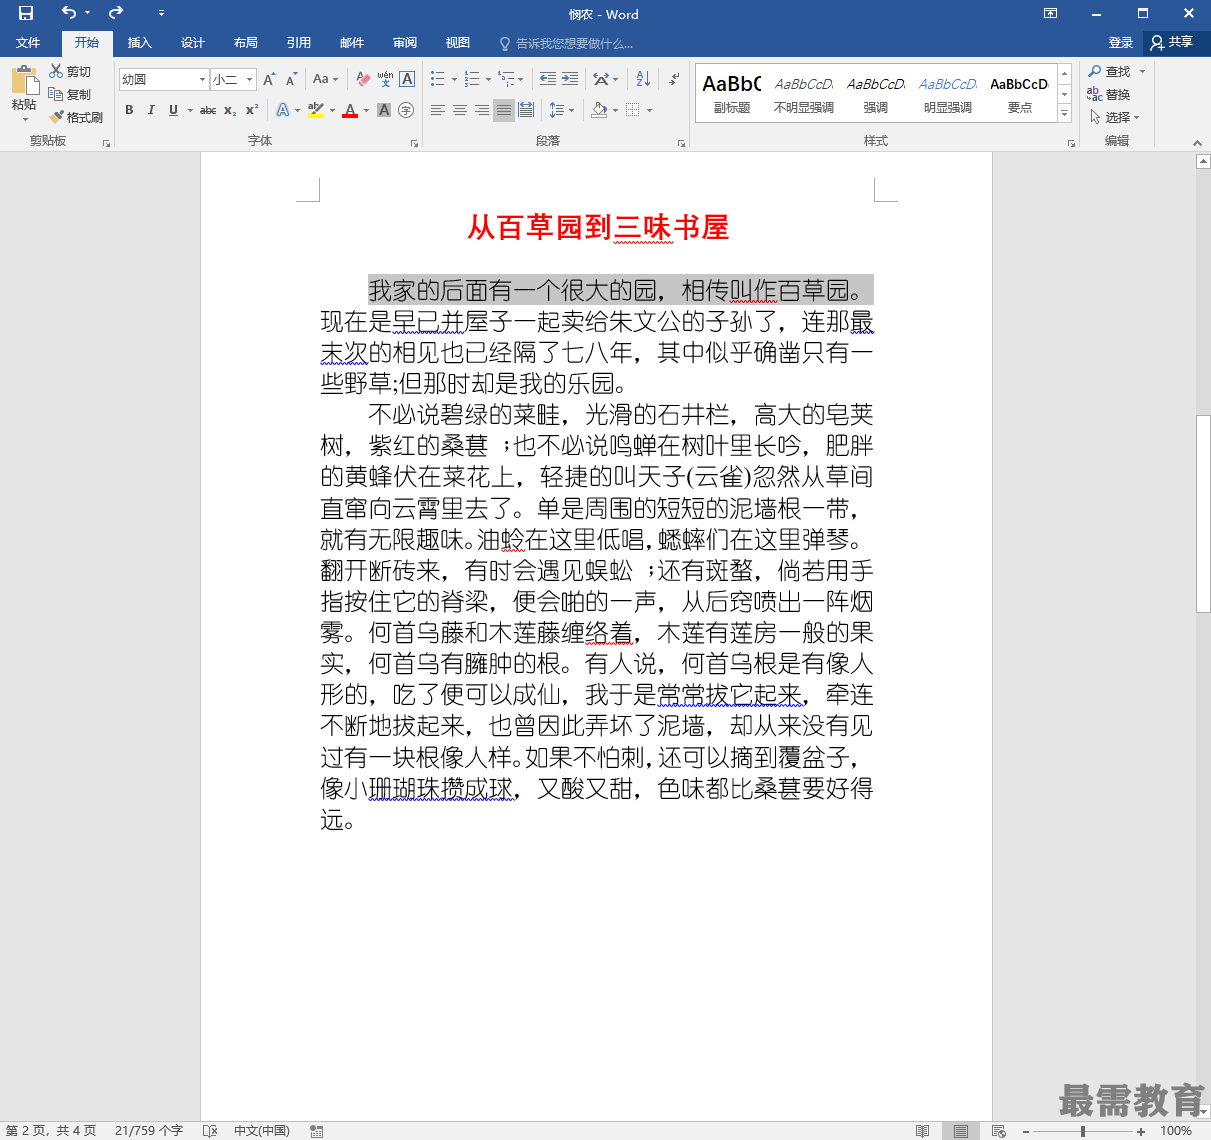Open the numbering list dropdown arrow
This screenshot has height=1140, width=1211.
coord(488,79)
